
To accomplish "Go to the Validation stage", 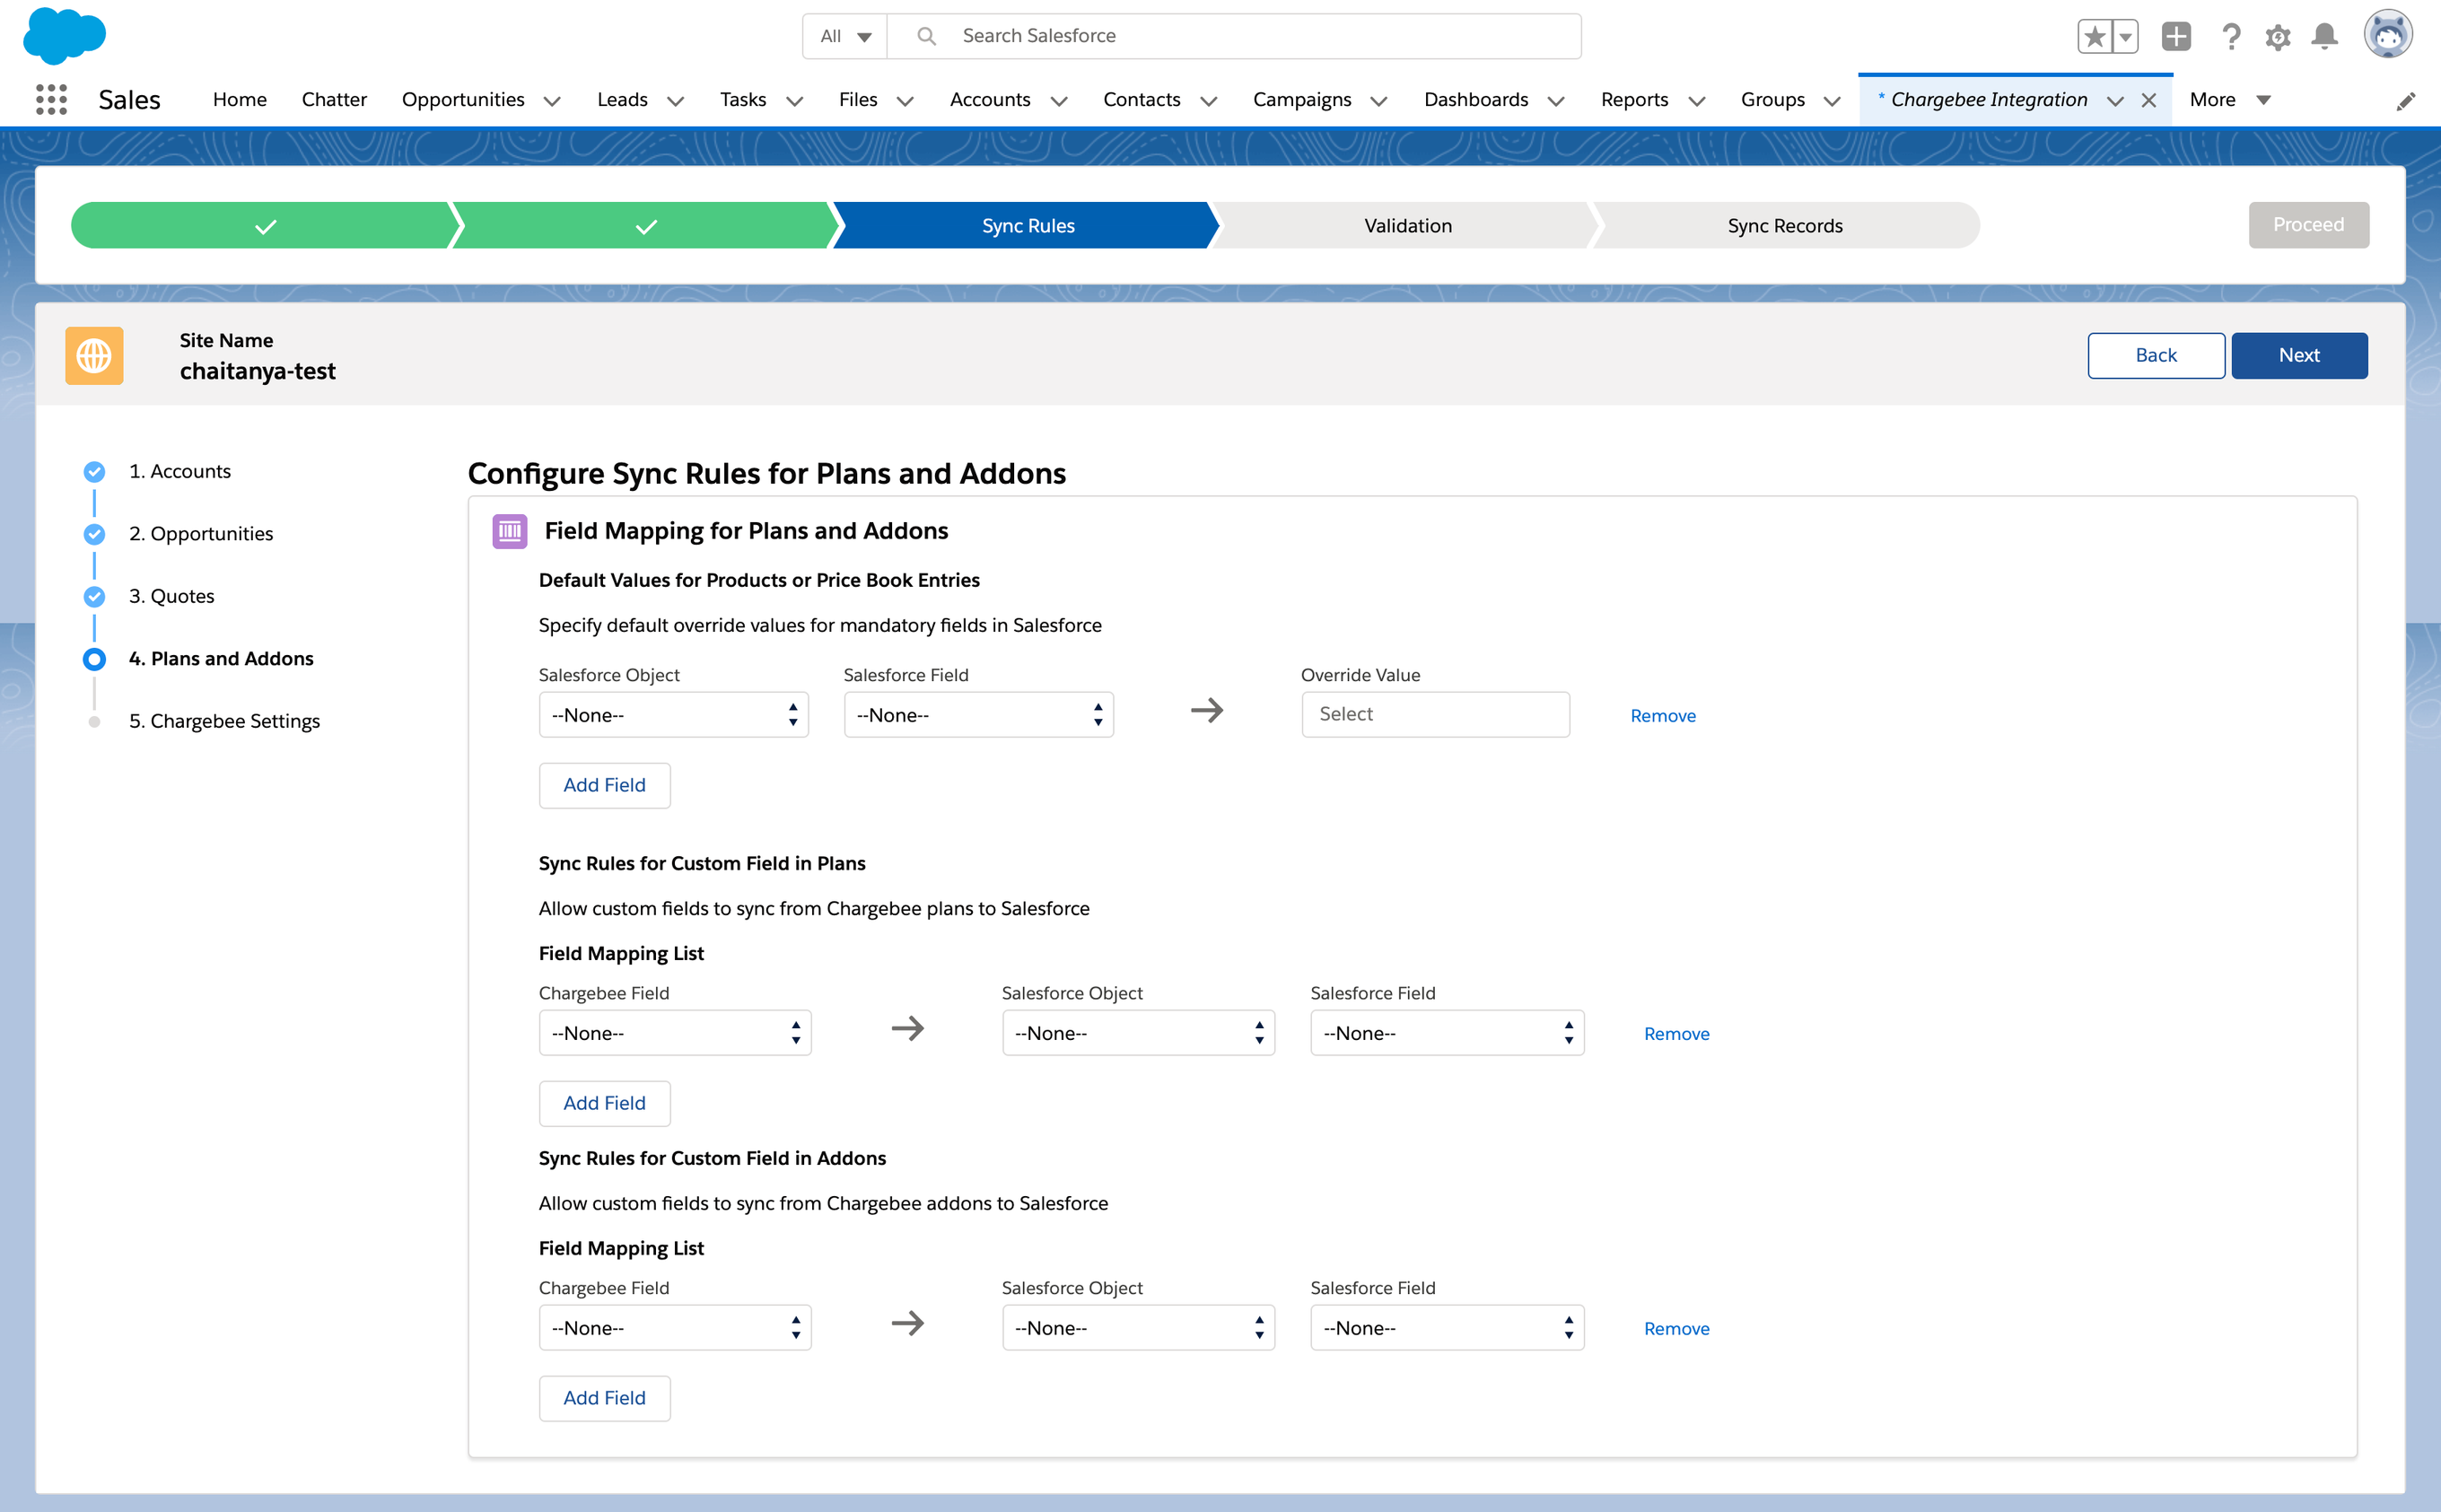I will (1407, 226).
